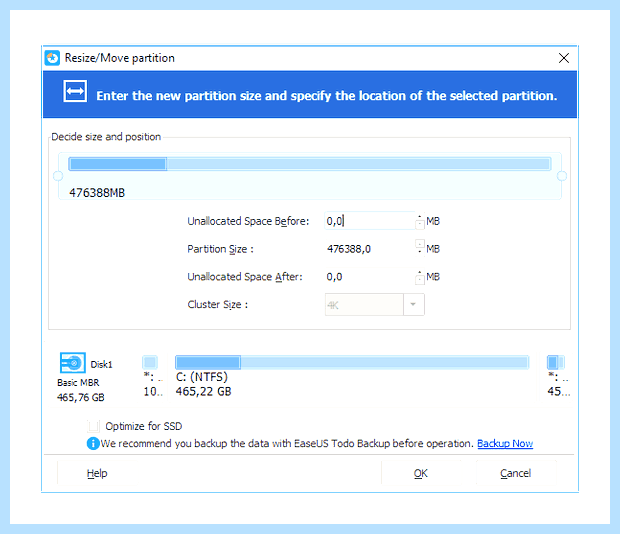Viewport: 620px width, 534px height.
Task: Select the small partition right of C:
Action: [x=556, y=362]
